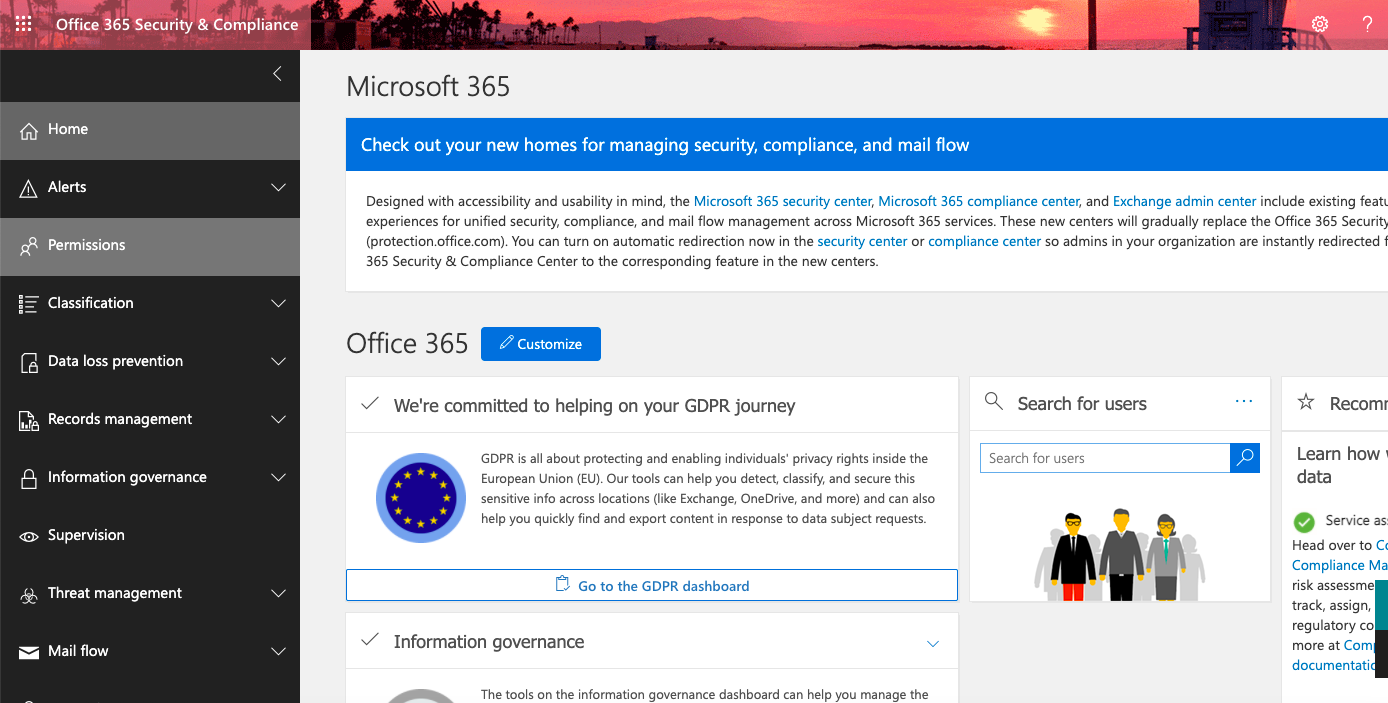Viewport: 1388px width, 703px height.
Task: Open Classification in the sidebar
Action: point(150,304)
